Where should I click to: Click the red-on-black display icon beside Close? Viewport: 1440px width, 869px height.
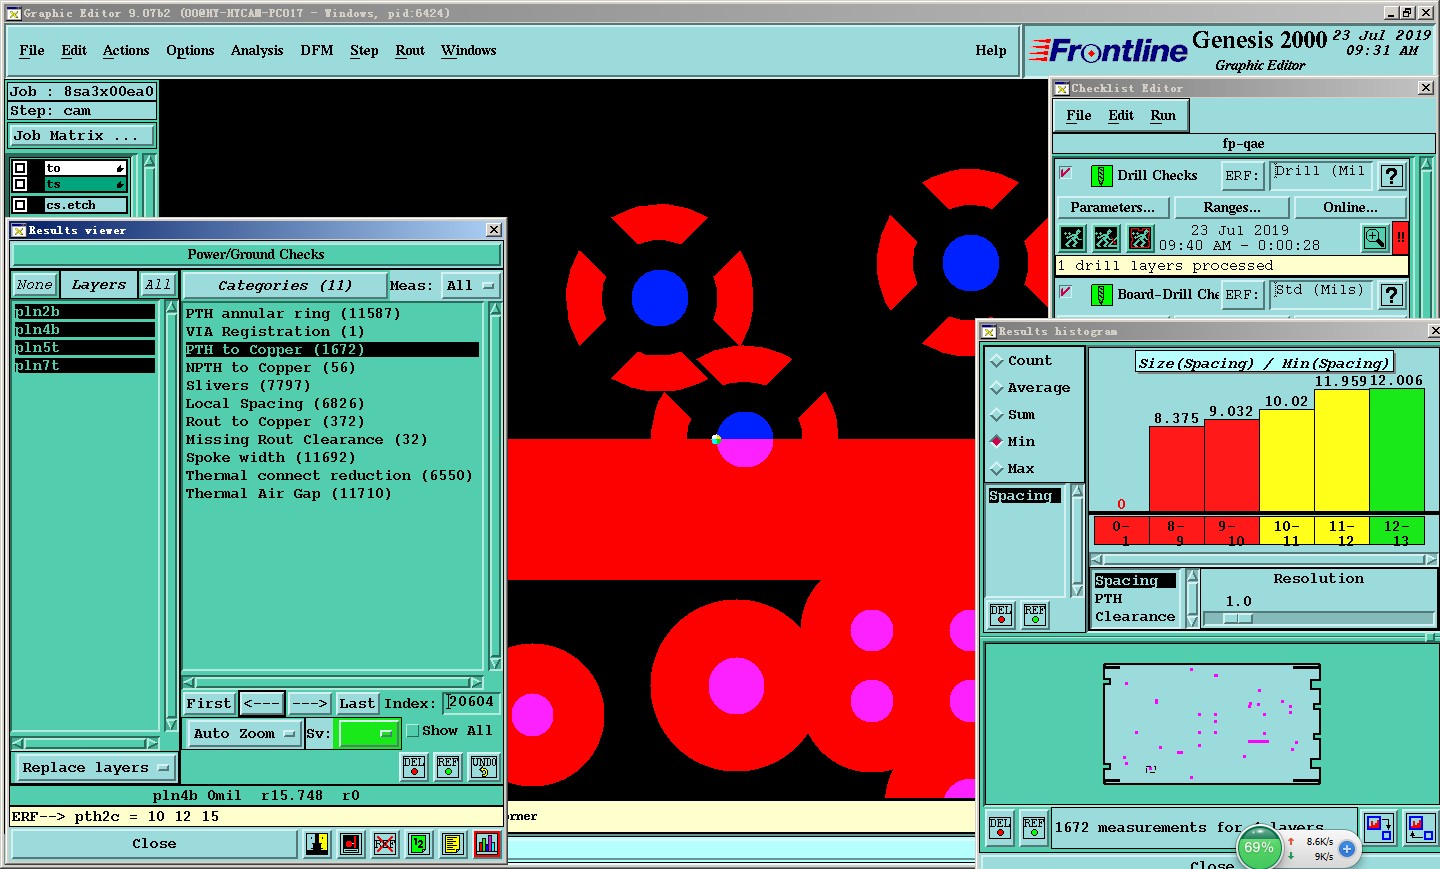(351, 844)
